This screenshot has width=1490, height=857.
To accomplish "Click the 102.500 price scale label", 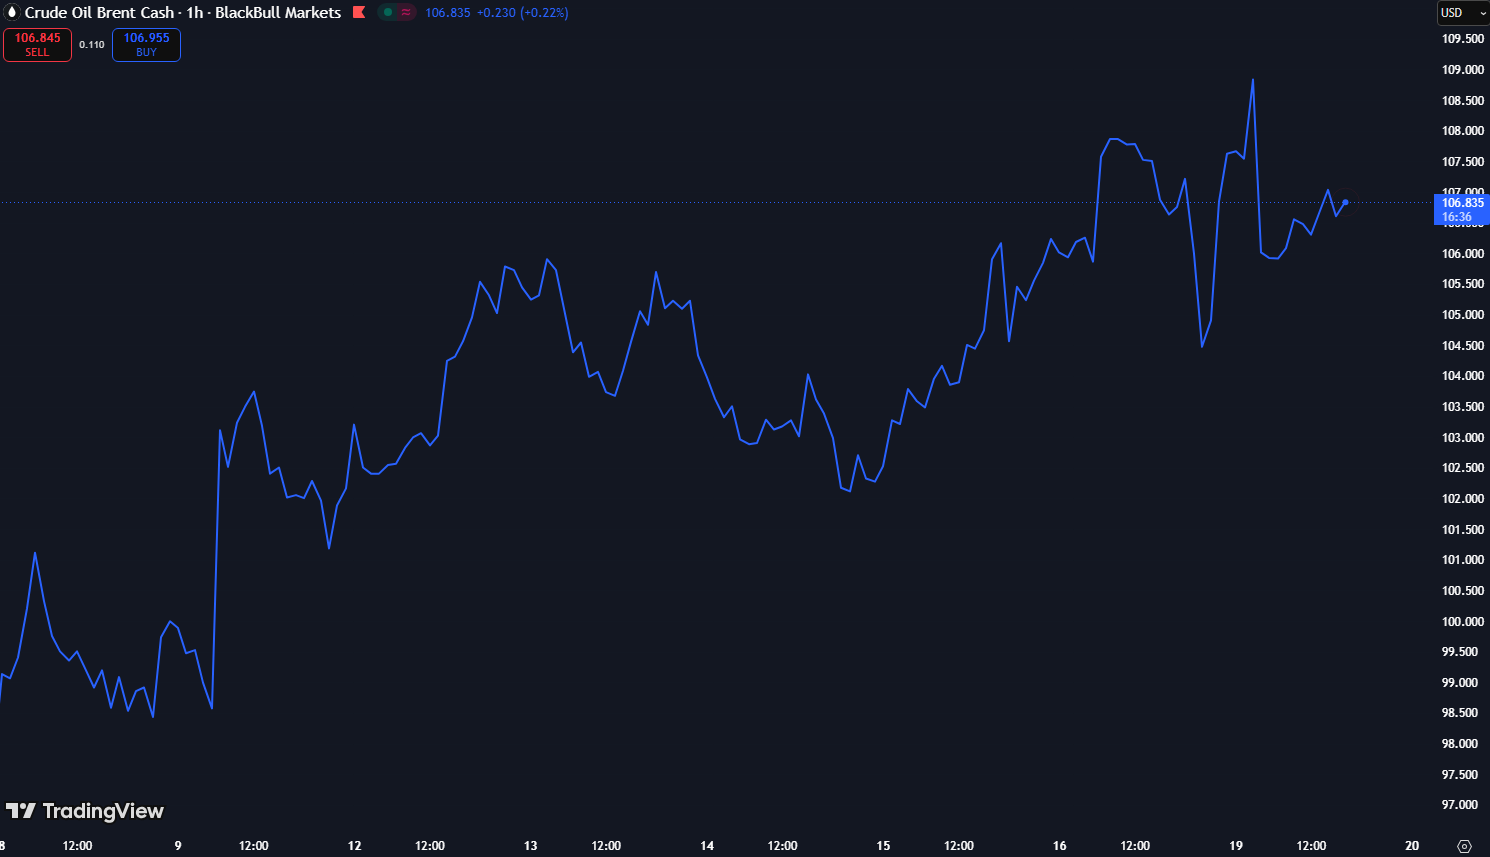I will pos(1463,468).
